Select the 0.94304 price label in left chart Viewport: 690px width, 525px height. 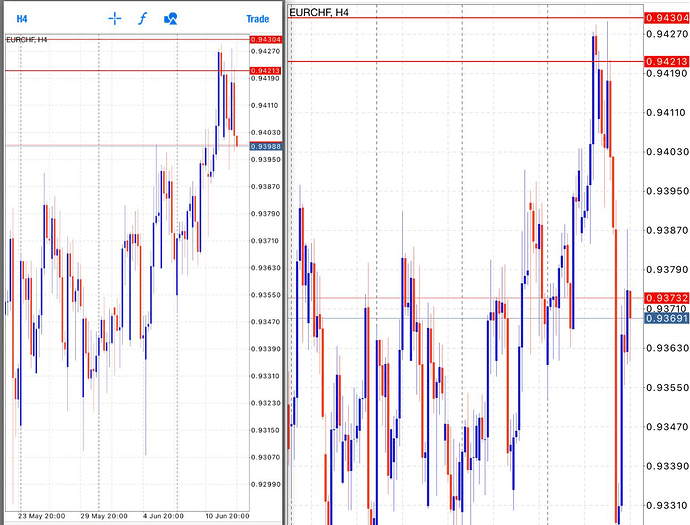265,40
